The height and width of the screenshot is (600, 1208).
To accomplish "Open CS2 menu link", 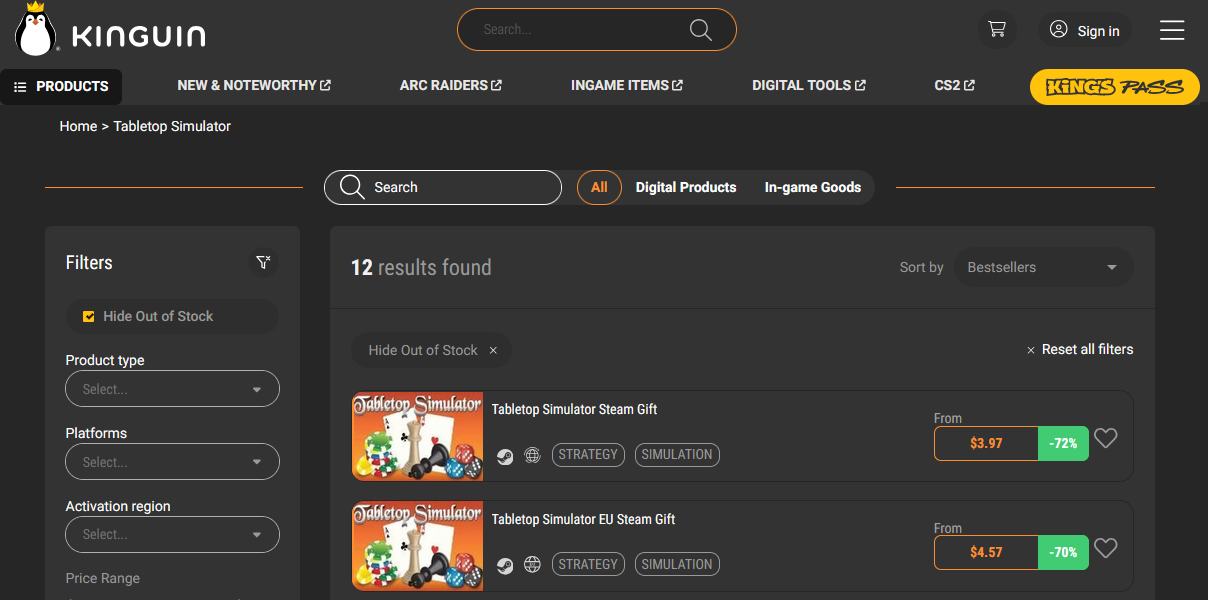I will point(955,86).
